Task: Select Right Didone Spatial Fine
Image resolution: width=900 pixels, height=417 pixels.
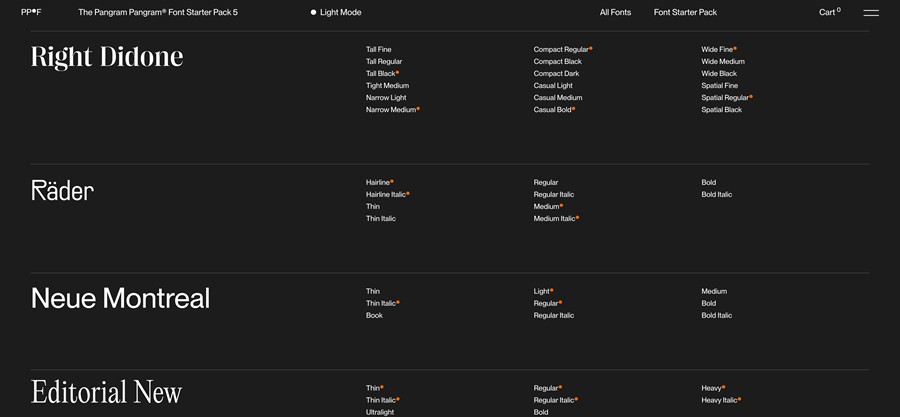Action: [x=719, y=85]
